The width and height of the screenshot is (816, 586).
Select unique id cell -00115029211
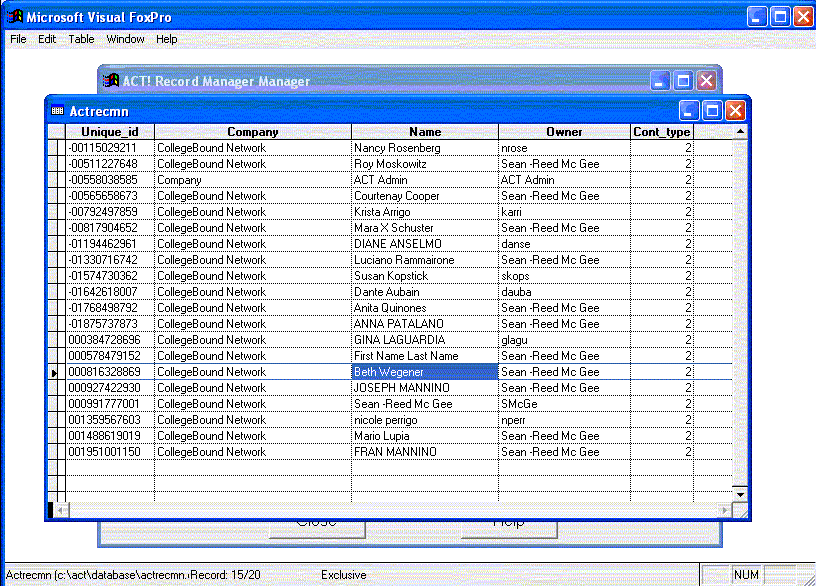(110, 148)
